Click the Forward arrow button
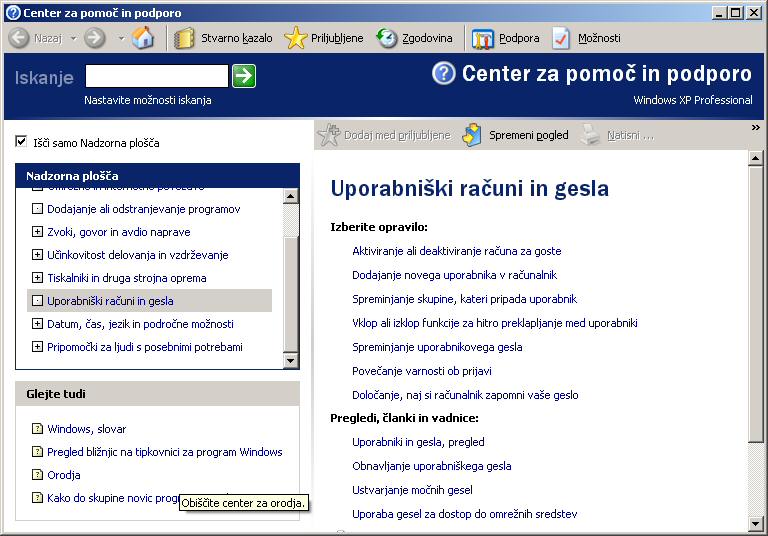The image size is (768, 536). (95, 38)
